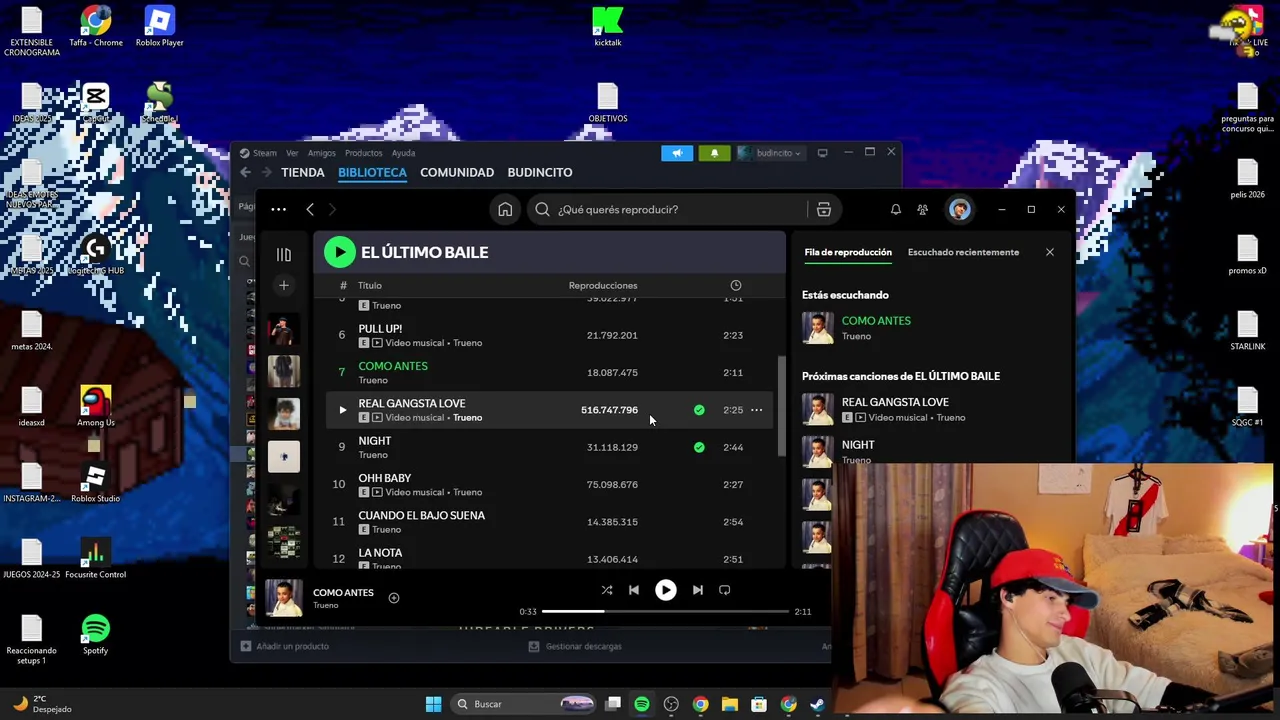Add COMO ANTES to Liked Songs plus icon
Screen dimensions: 1280x720
(x=394, y=598)
